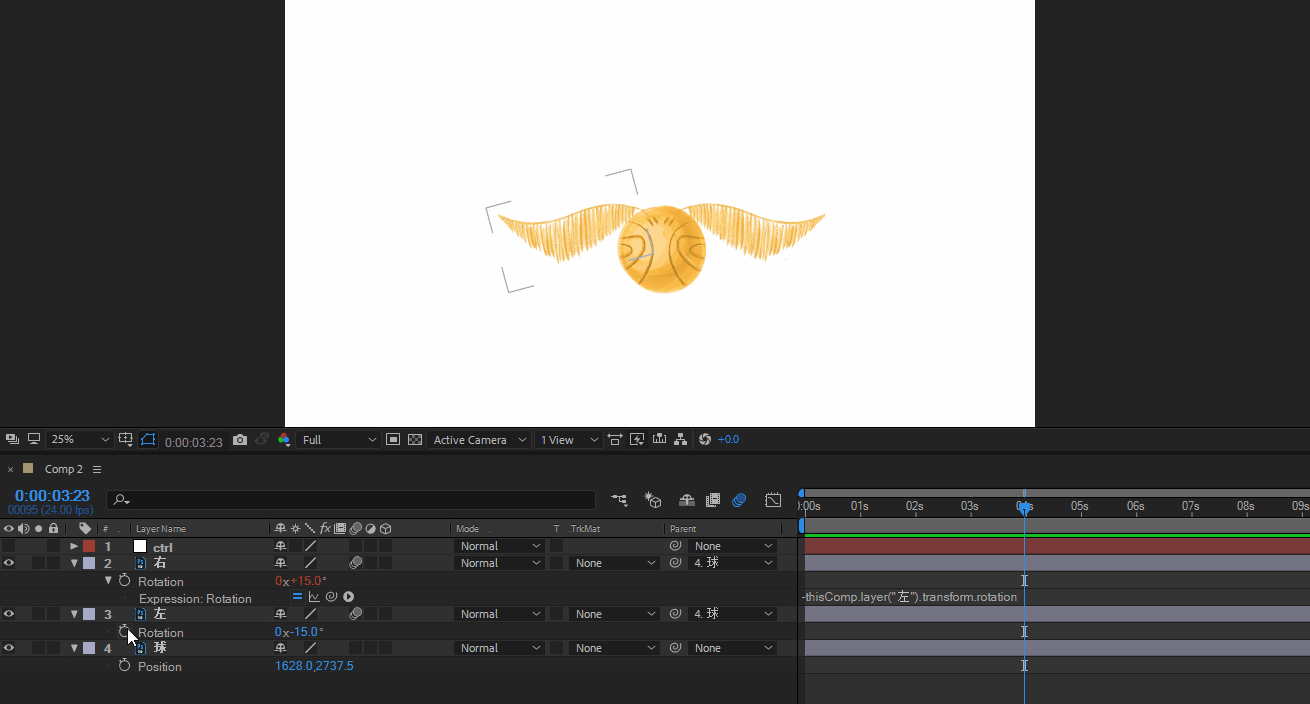Select the Comp 2 timeline tab
The width and height of the screenshot is (1310, 704).
pos(63,469)
